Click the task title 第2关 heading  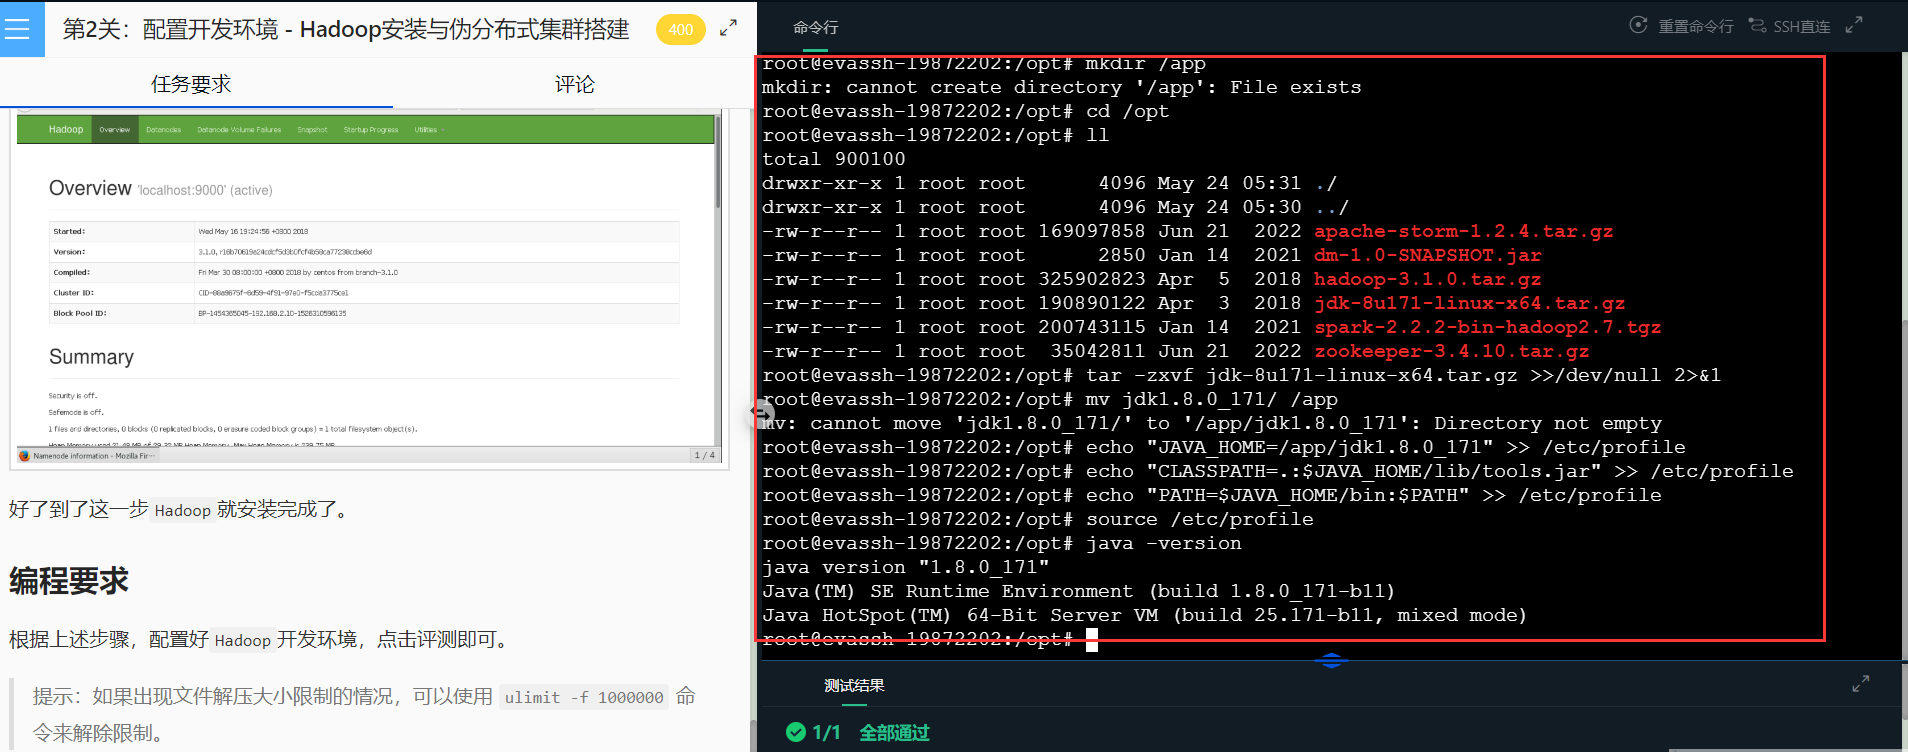(x=346, y=29)
